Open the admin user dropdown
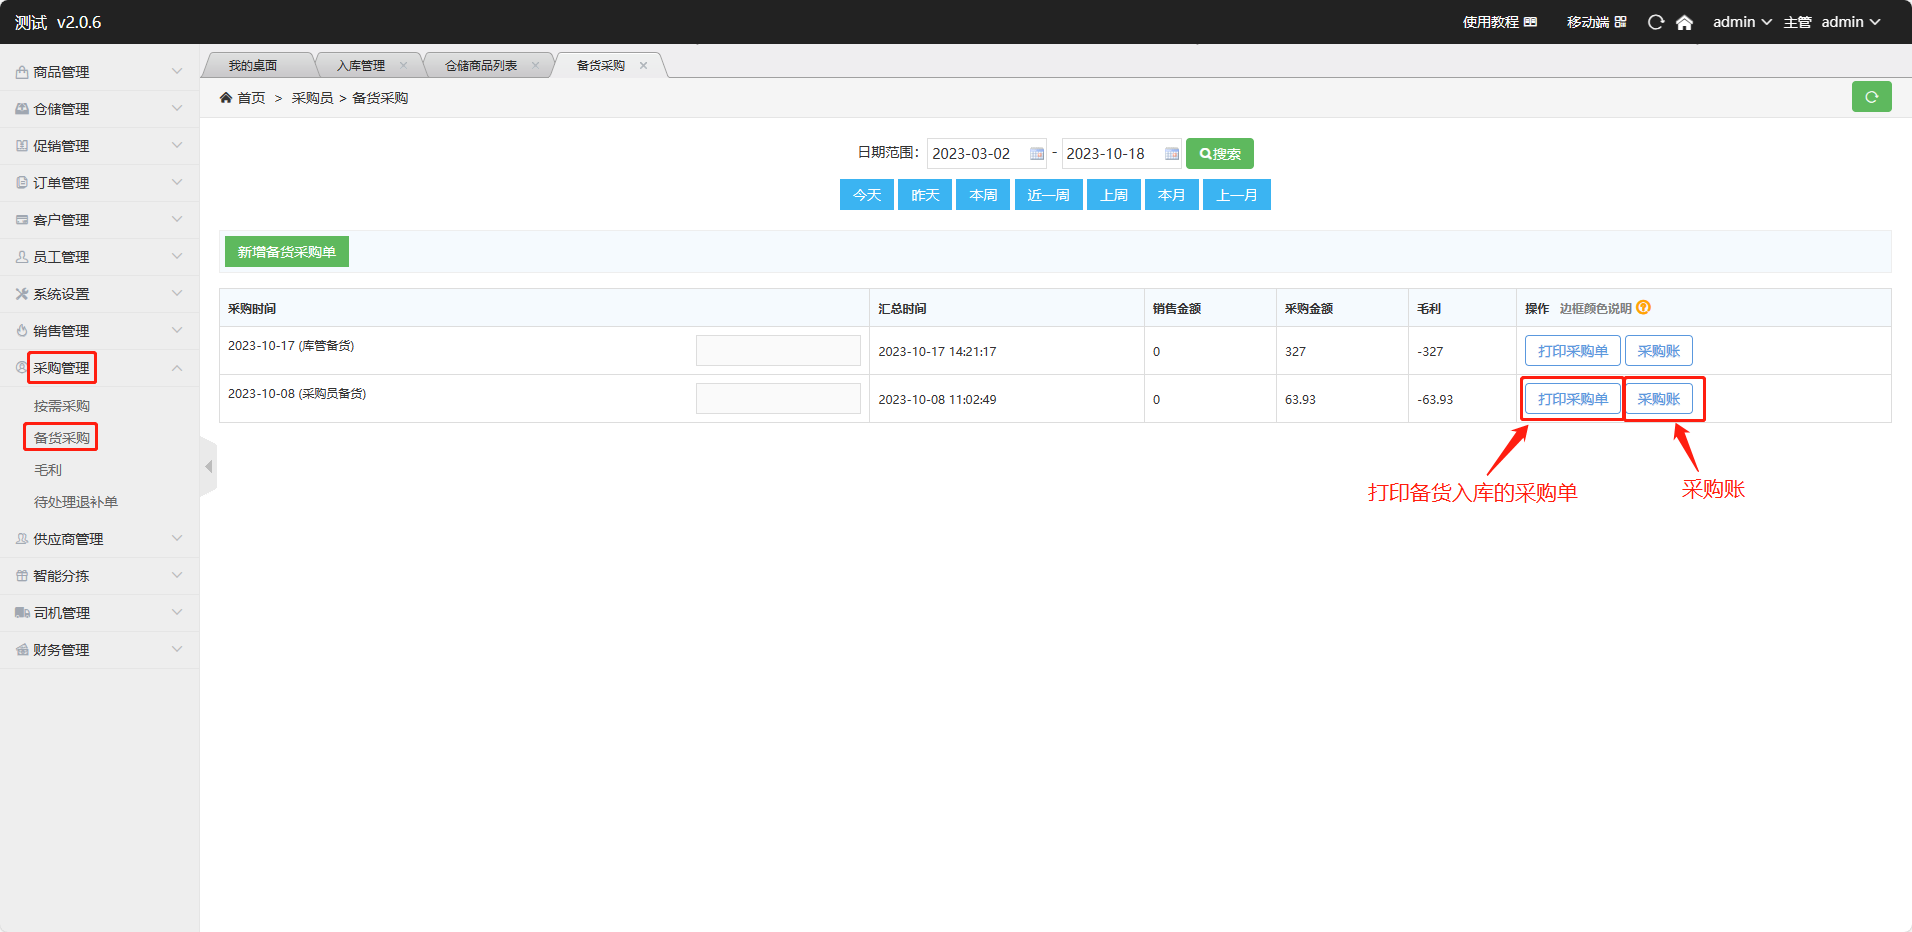 point(1741,22)
